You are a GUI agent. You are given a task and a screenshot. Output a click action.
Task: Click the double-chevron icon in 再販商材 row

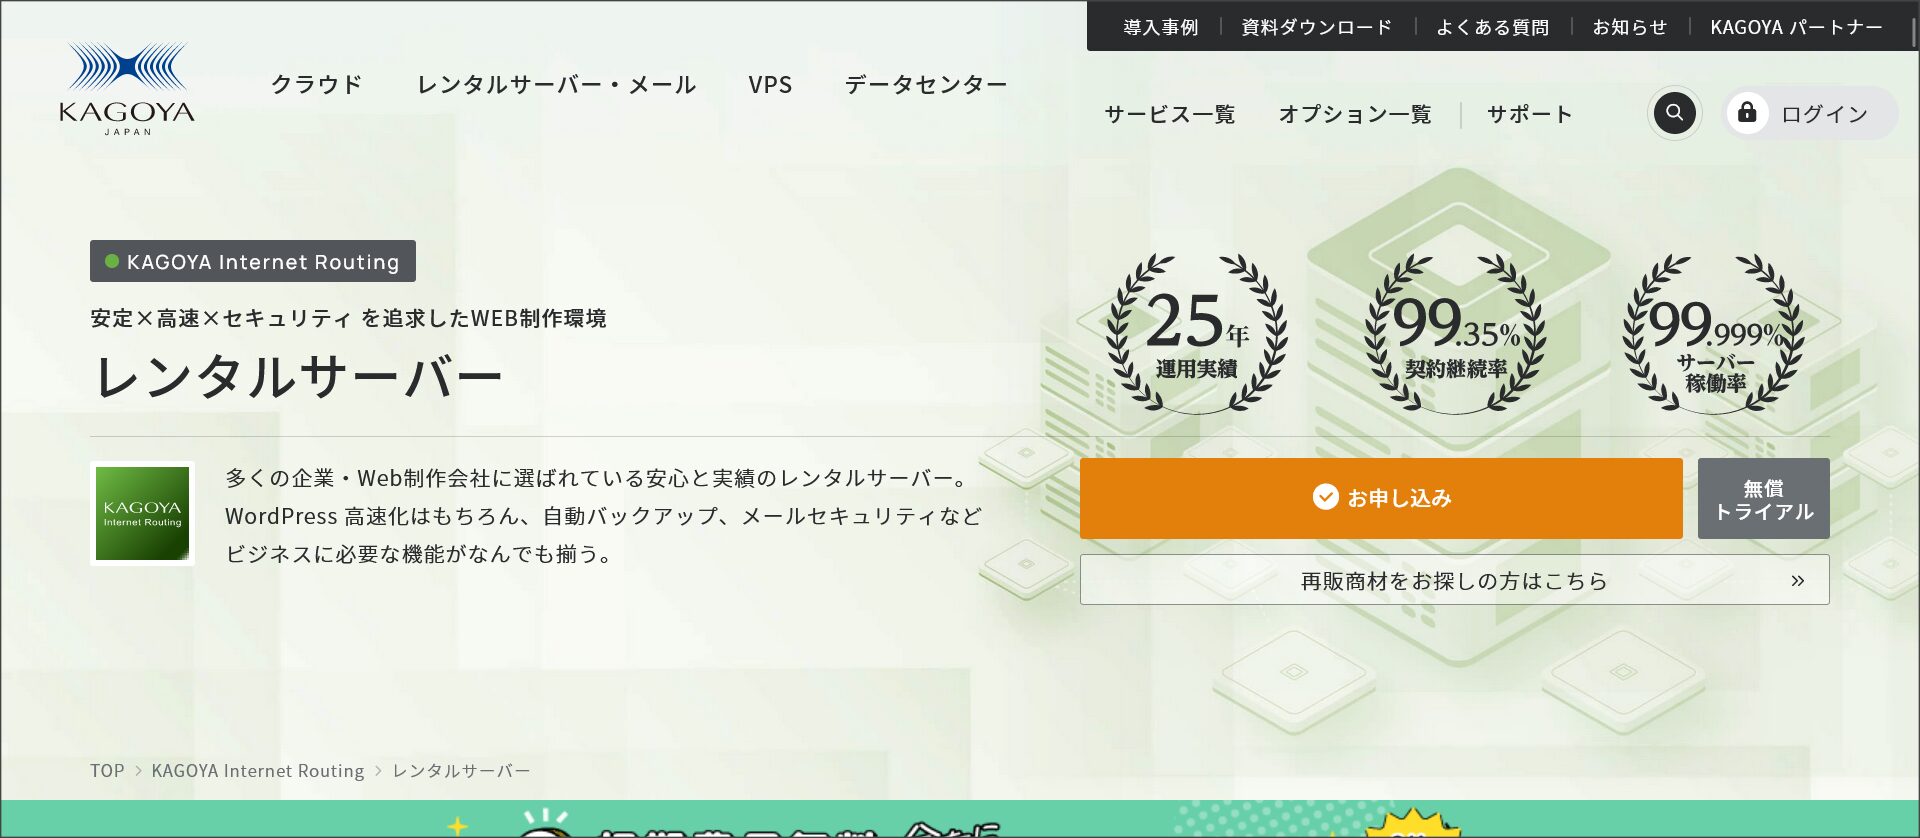(1797, 581)
